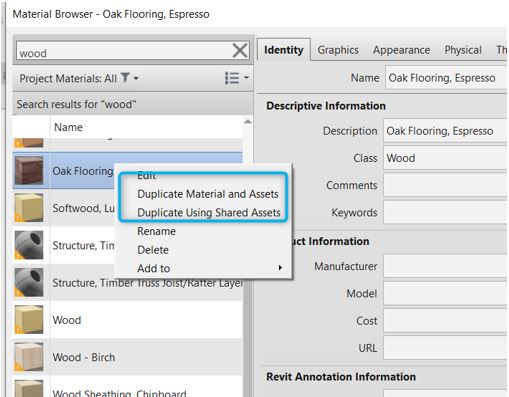Click the Keywords input field
Viewport: 509px width, 397px height.
pyautogui.click(x=445, y=212)
